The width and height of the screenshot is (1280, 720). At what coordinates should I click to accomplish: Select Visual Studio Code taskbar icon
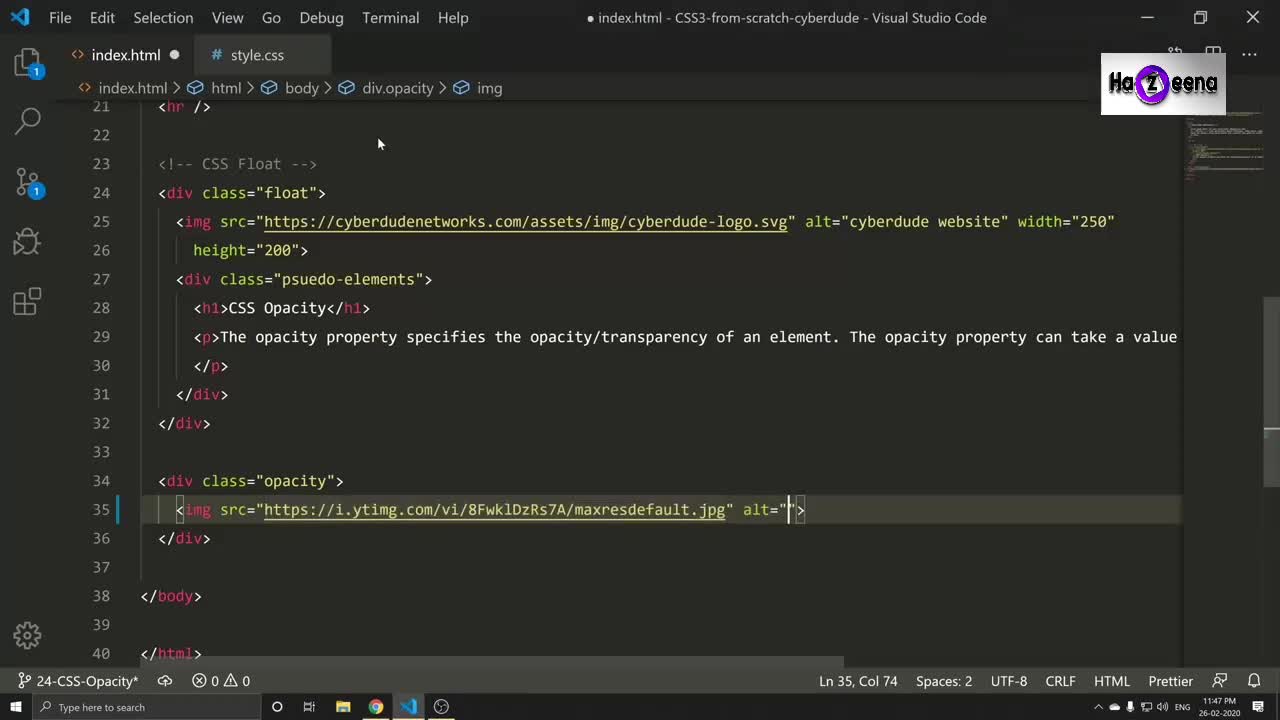409,707
